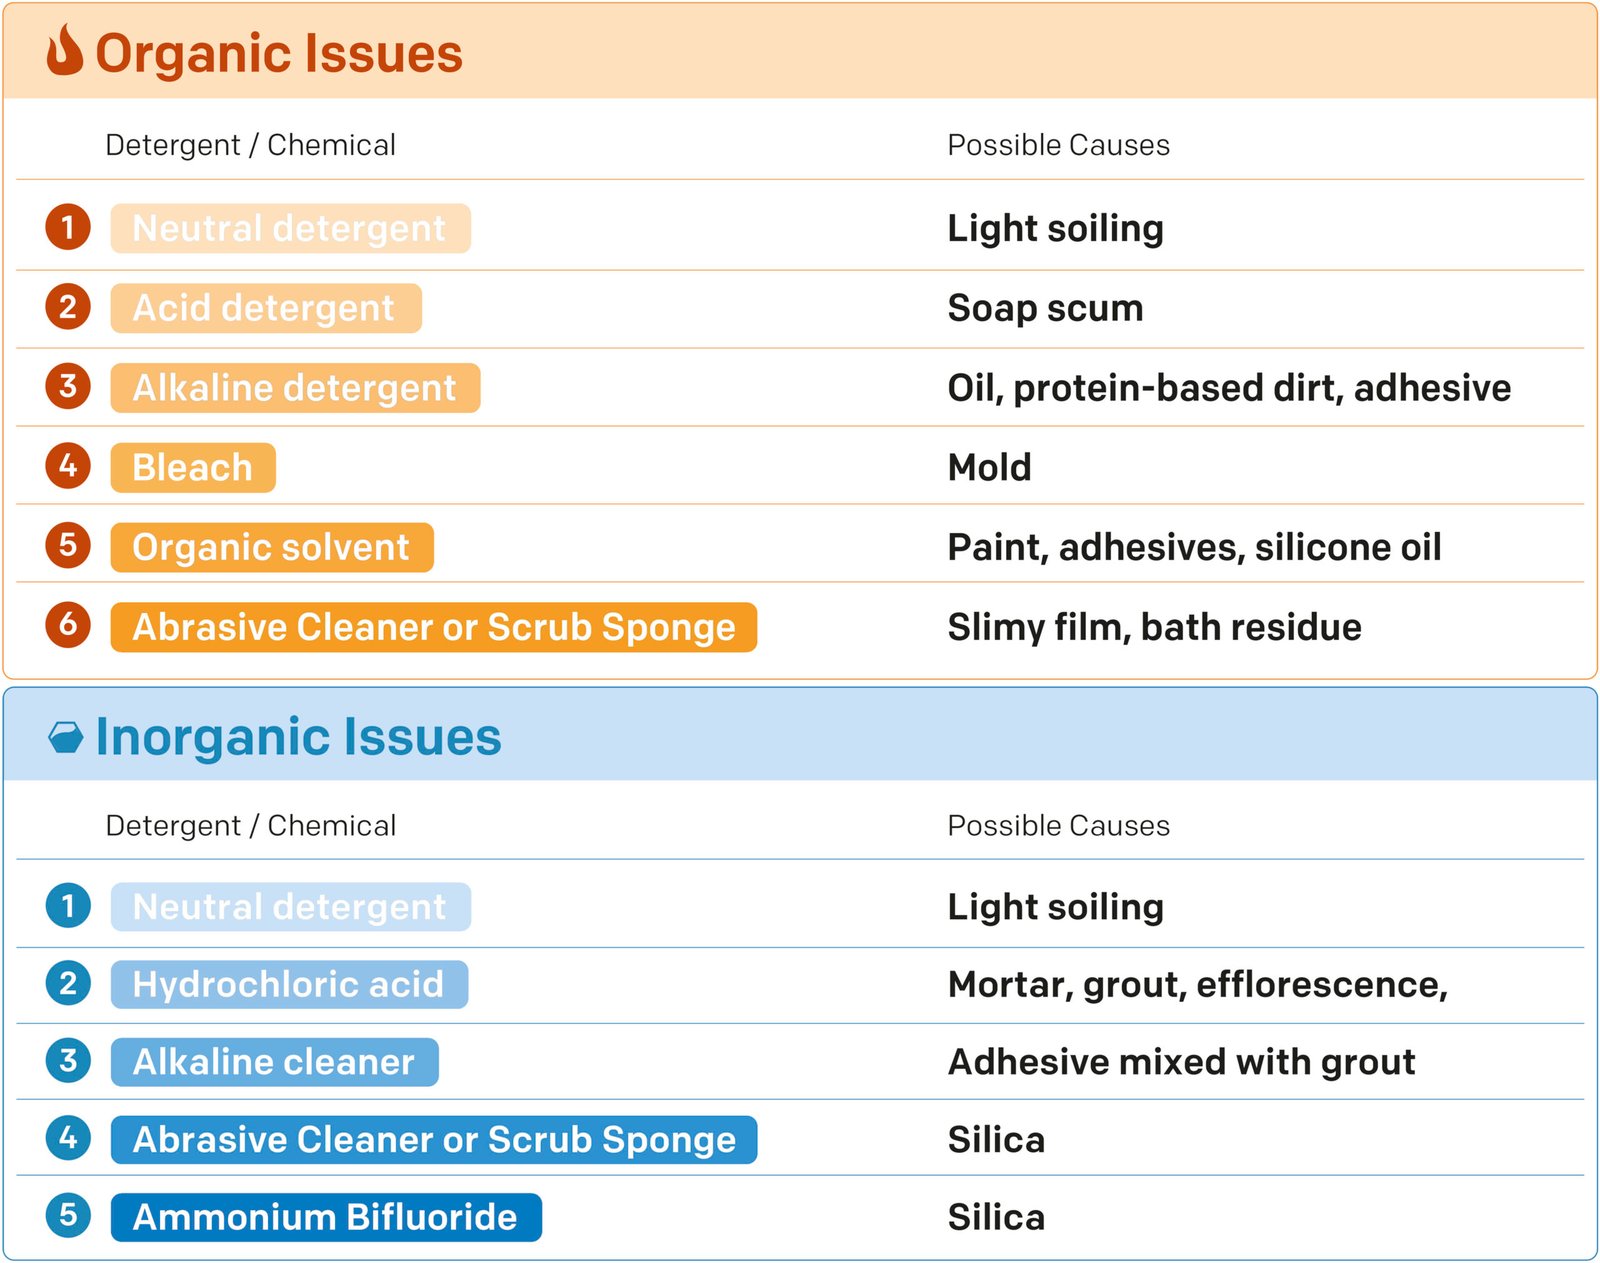Click orange Abrasive Cleaner or Scrub Sponge tag
The width and height of the screenshot is (1600, 1263).
coord(434,627)
